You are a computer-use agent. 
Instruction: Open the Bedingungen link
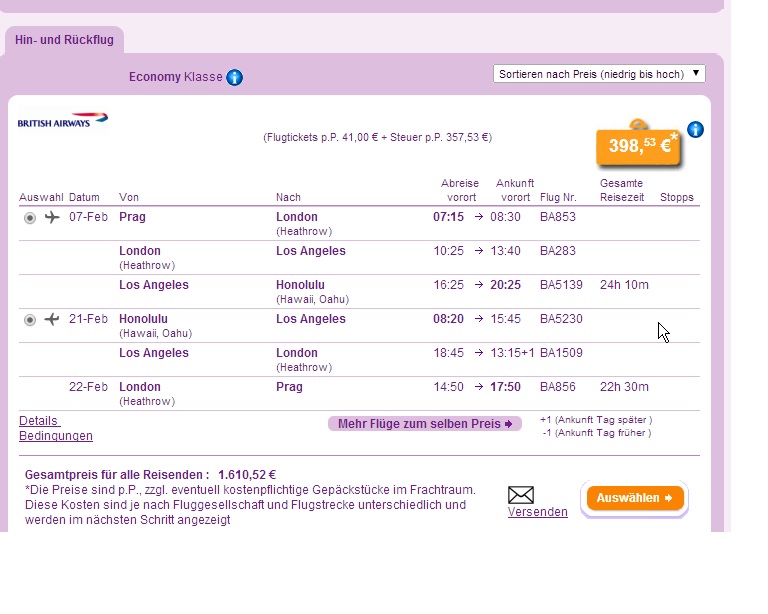56,436
